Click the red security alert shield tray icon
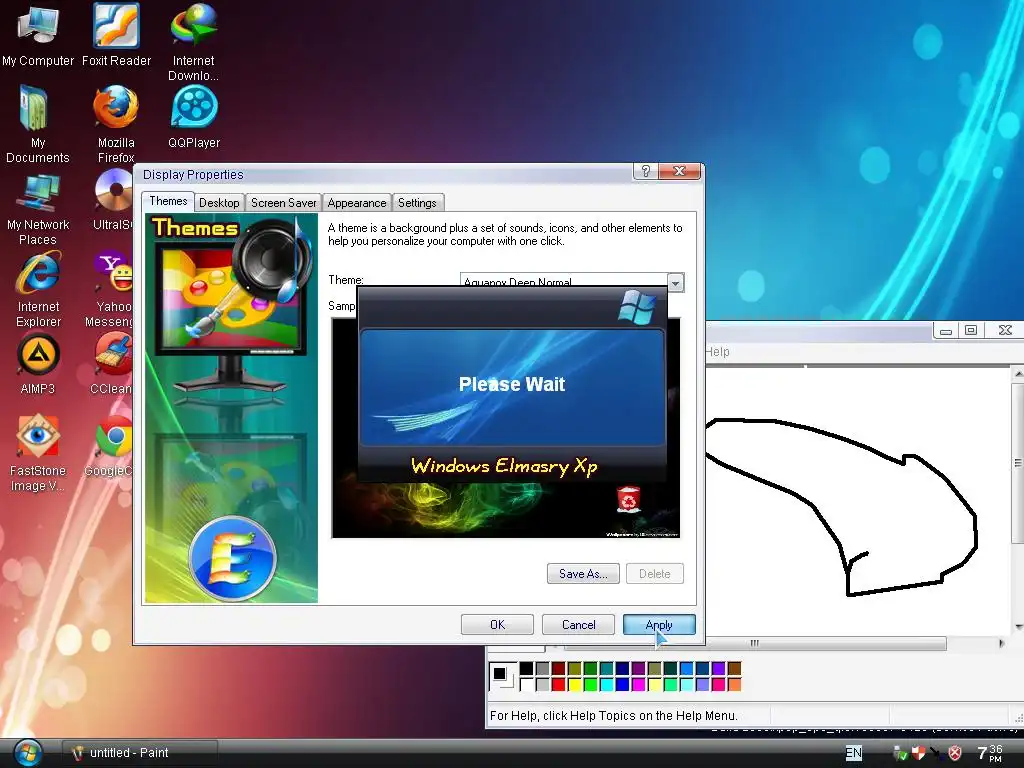The height and width of the screenshot is (768, 1024). click(955, 754)
